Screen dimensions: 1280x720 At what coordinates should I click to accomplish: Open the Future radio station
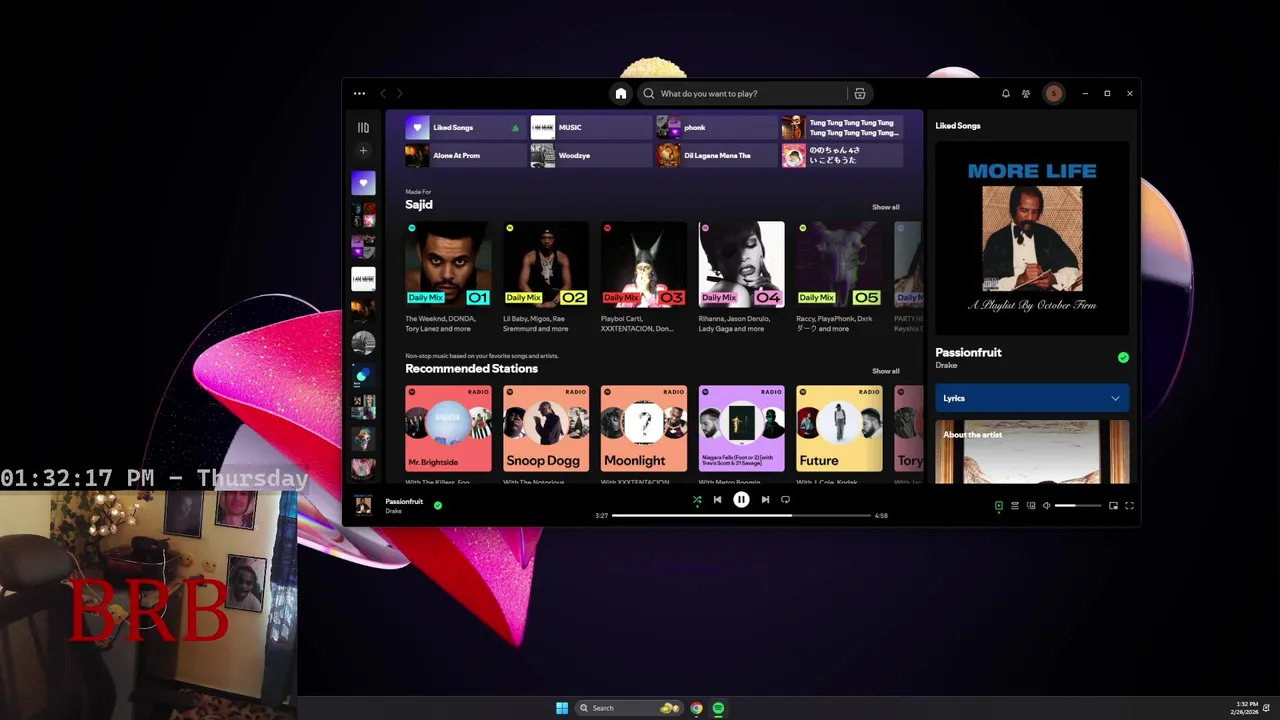point(839,428)
